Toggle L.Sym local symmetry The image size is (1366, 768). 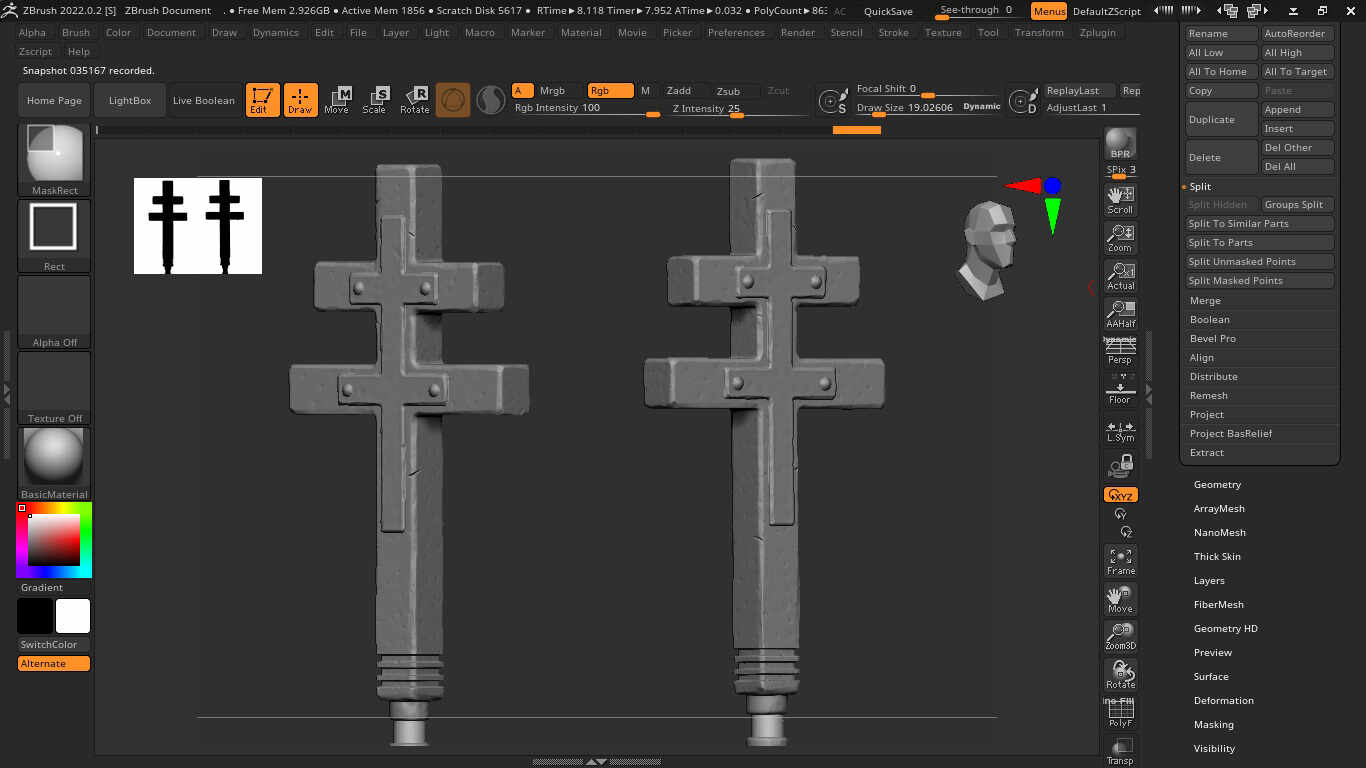tap(1120, 431)
